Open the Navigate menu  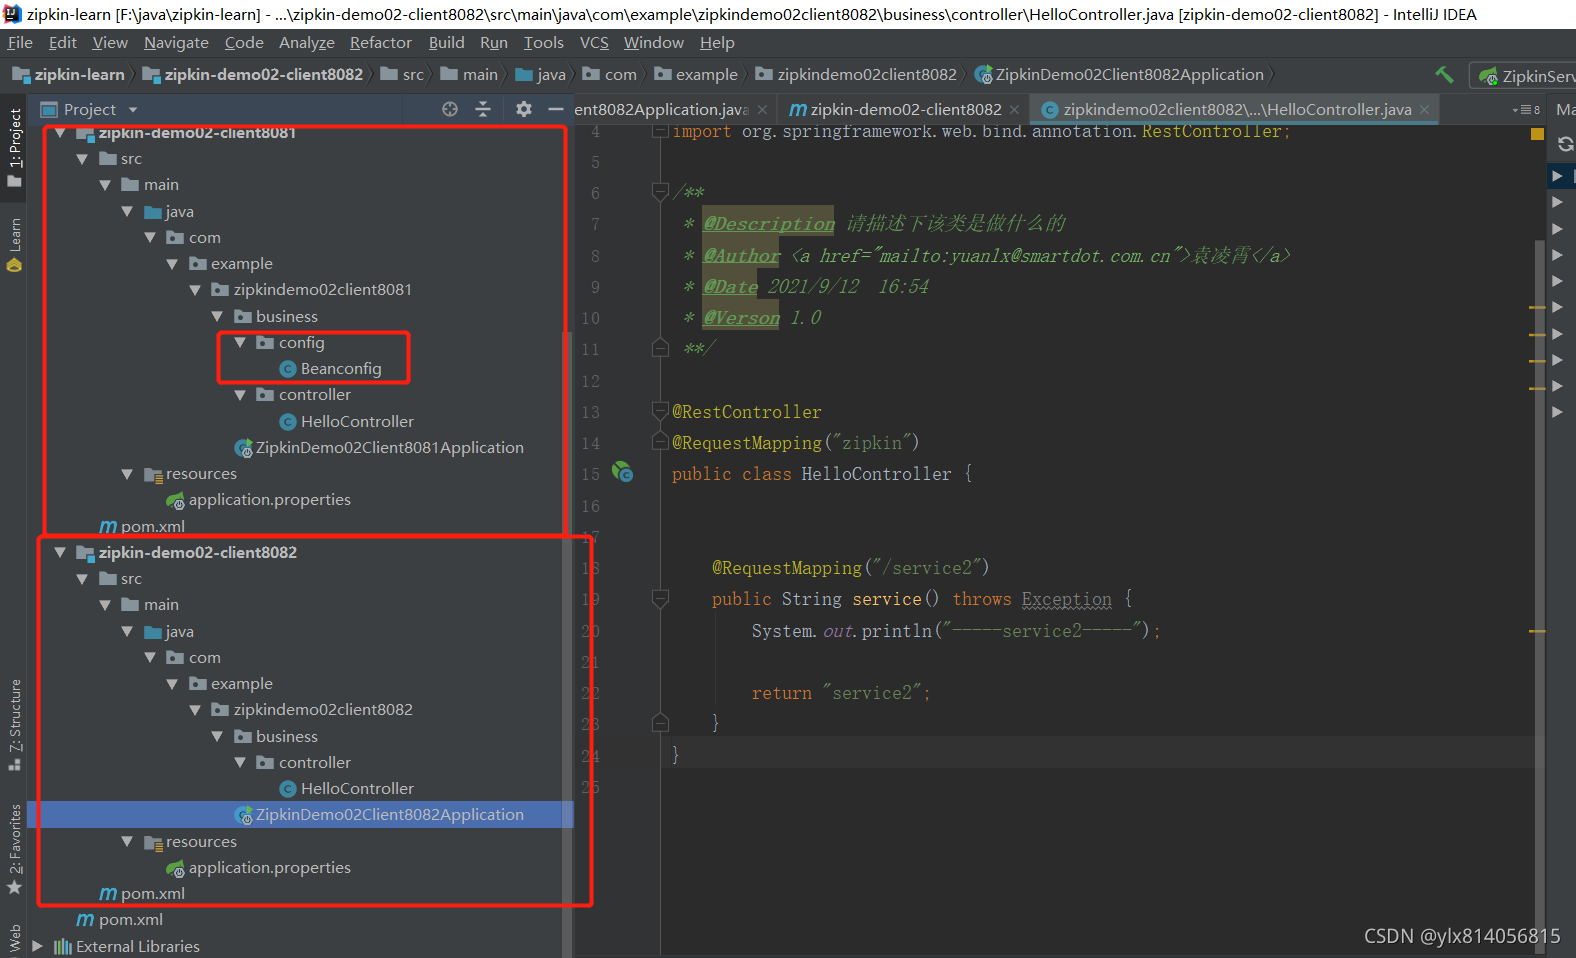176,43
